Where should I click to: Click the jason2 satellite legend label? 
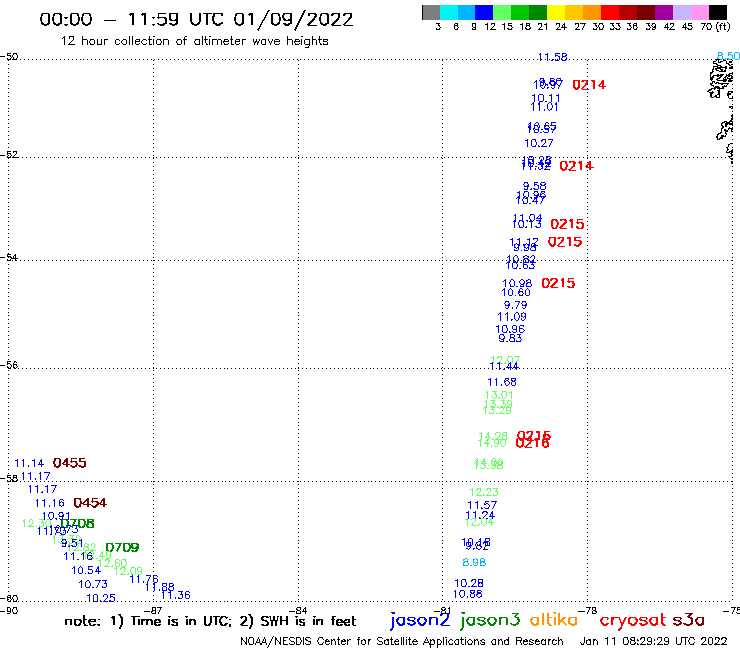point(420,620)
